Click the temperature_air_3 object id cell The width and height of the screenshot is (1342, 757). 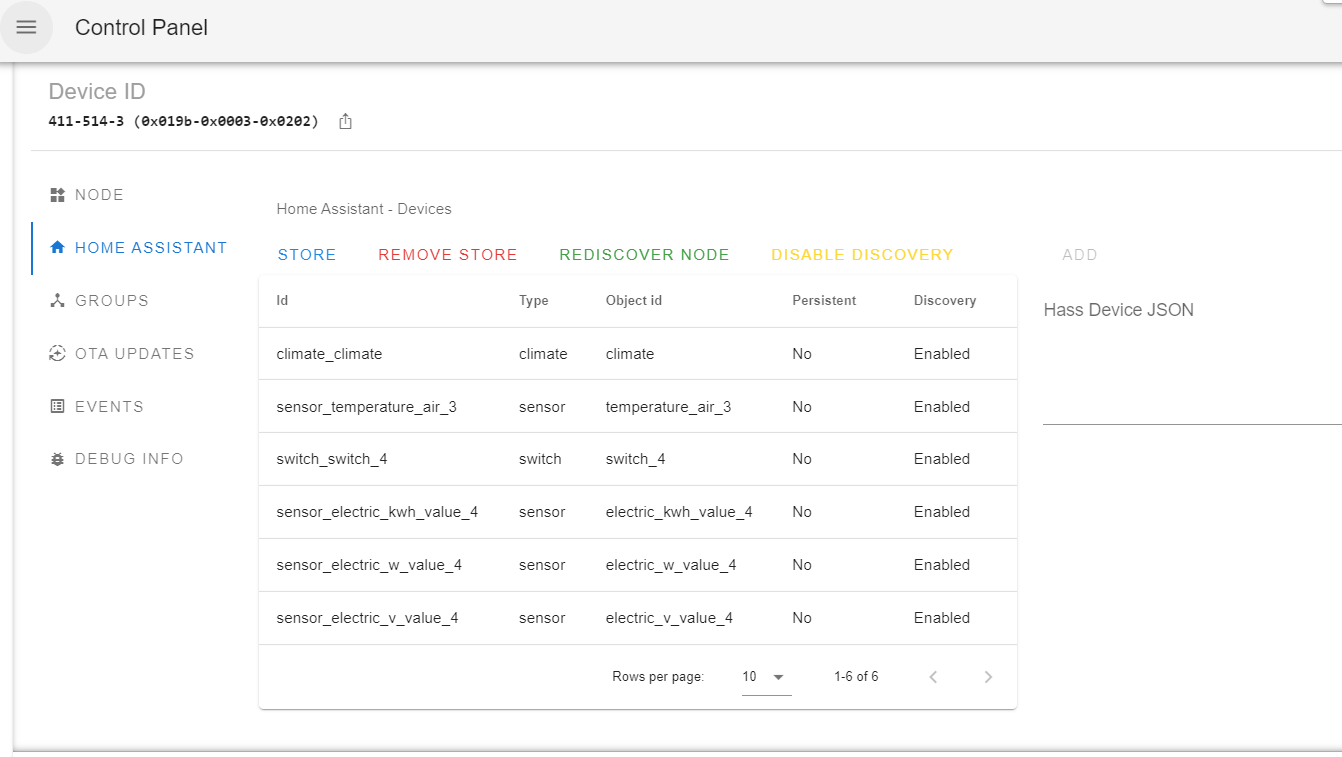tap(668, 407)
